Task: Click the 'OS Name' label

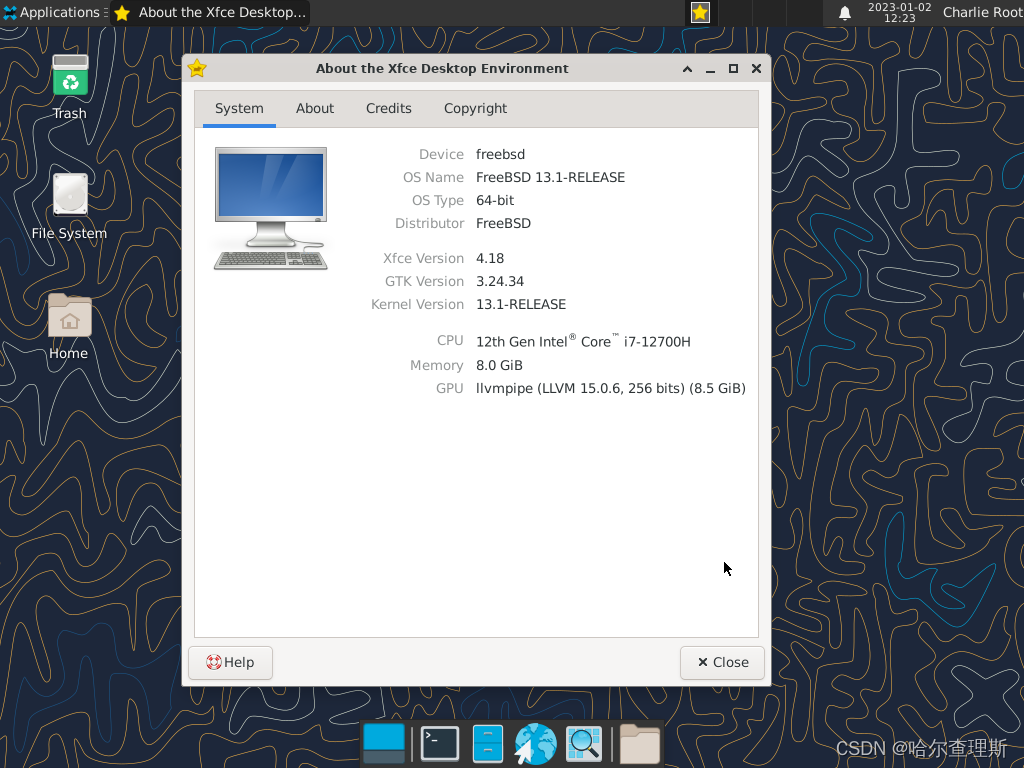Action: click(x=434, y=177)
